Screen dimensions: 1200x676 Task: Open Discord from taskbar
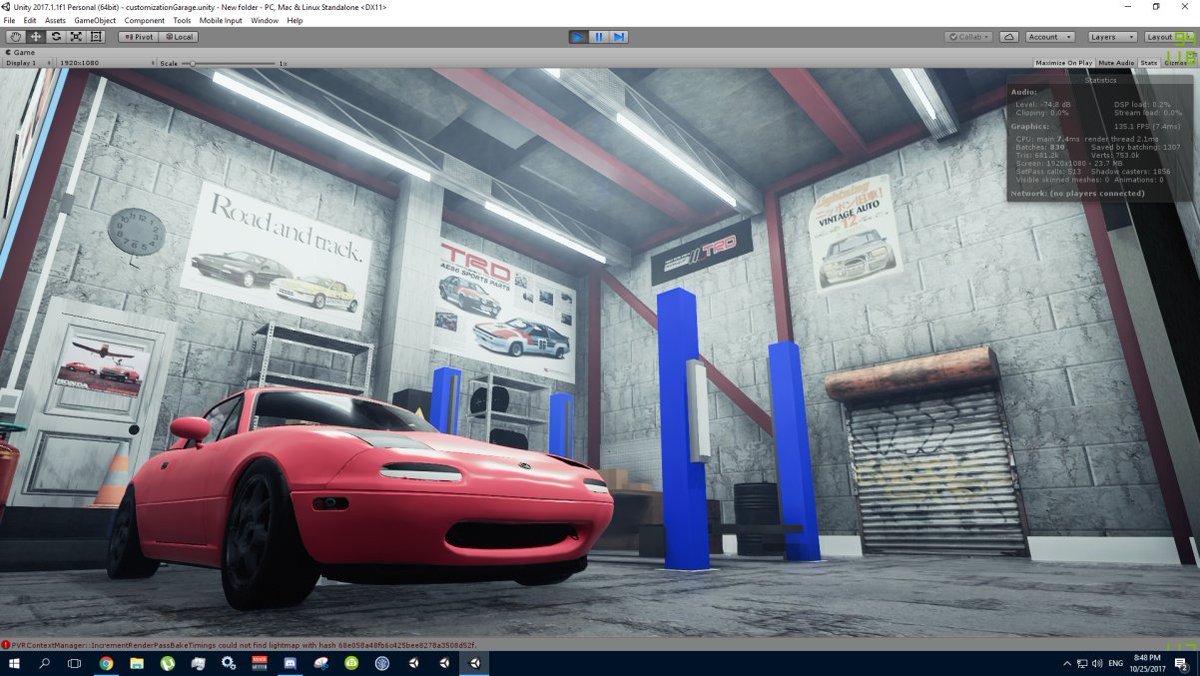pyautogui.click(x=290, y=663)
